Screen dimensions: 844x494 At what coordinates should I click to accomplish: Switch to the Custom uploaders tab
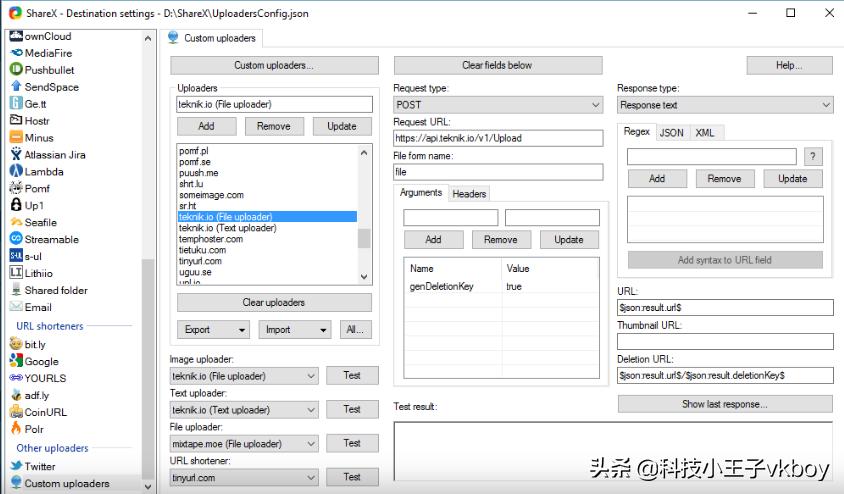[x=212, y=38]
